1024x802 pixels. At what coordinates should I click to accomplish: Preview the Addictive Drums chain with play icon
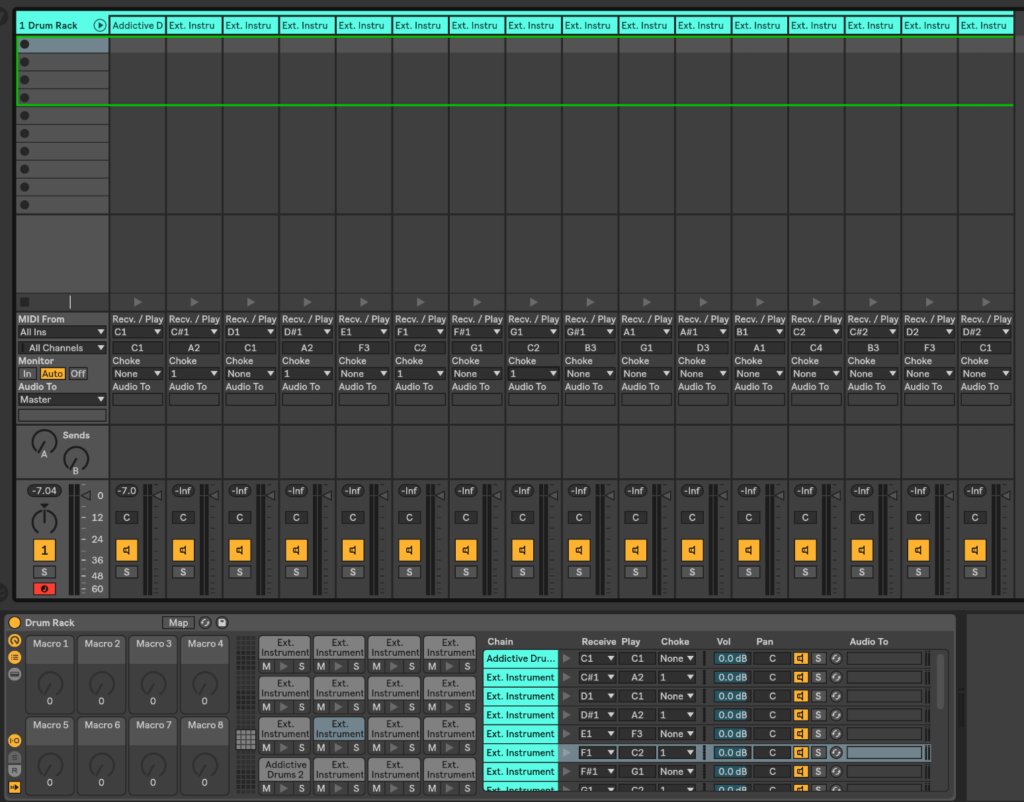point(567,659)
